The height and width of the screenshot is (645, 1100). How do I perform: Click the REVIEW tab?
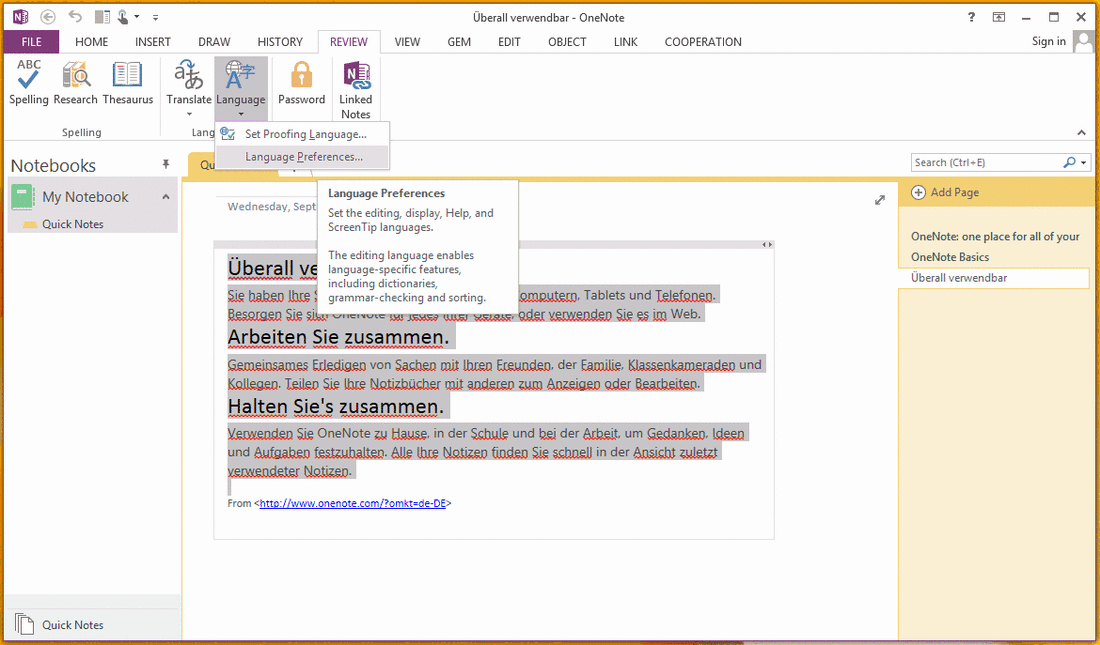pyautogui.click(x=349, y=42)
